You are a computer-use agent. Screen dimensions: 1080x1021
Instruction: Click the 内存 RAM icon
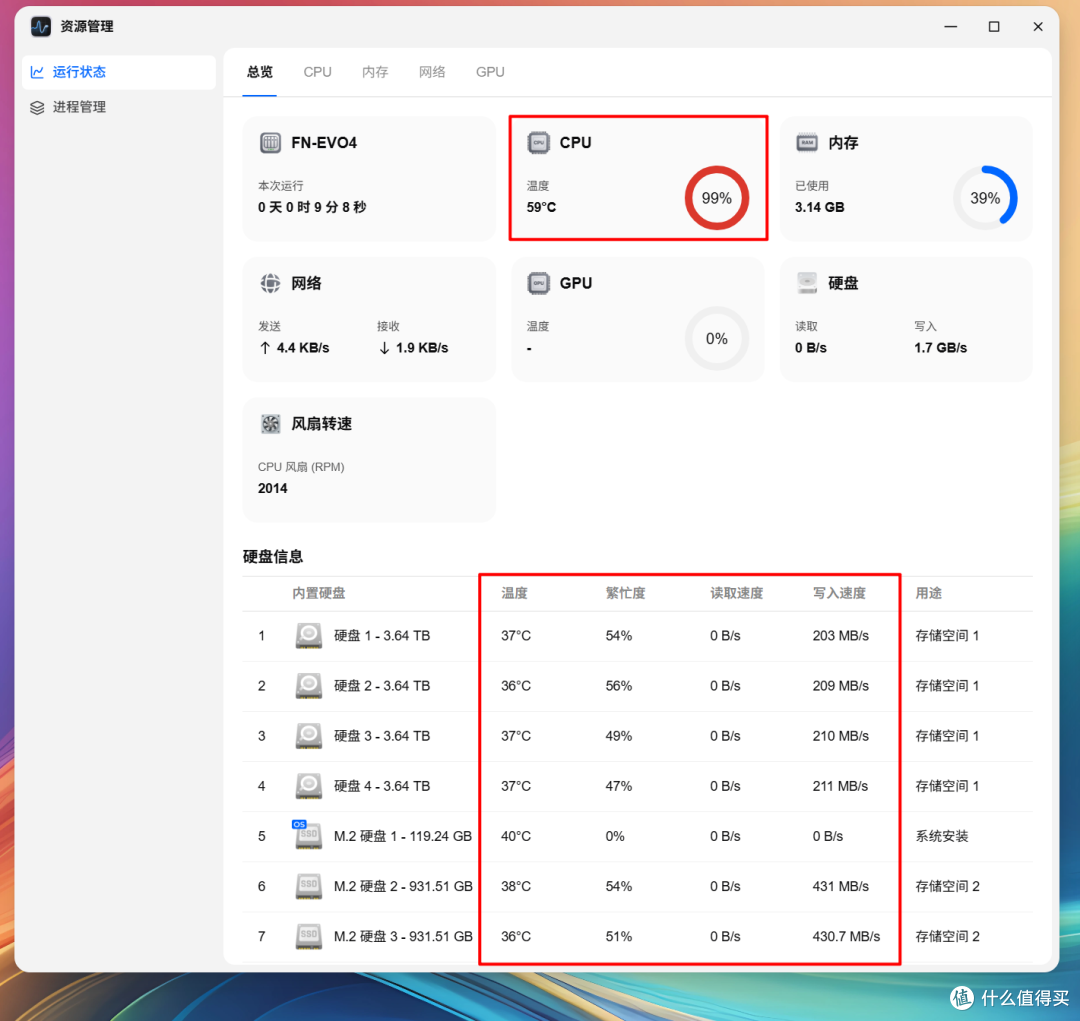coord(807,143)
